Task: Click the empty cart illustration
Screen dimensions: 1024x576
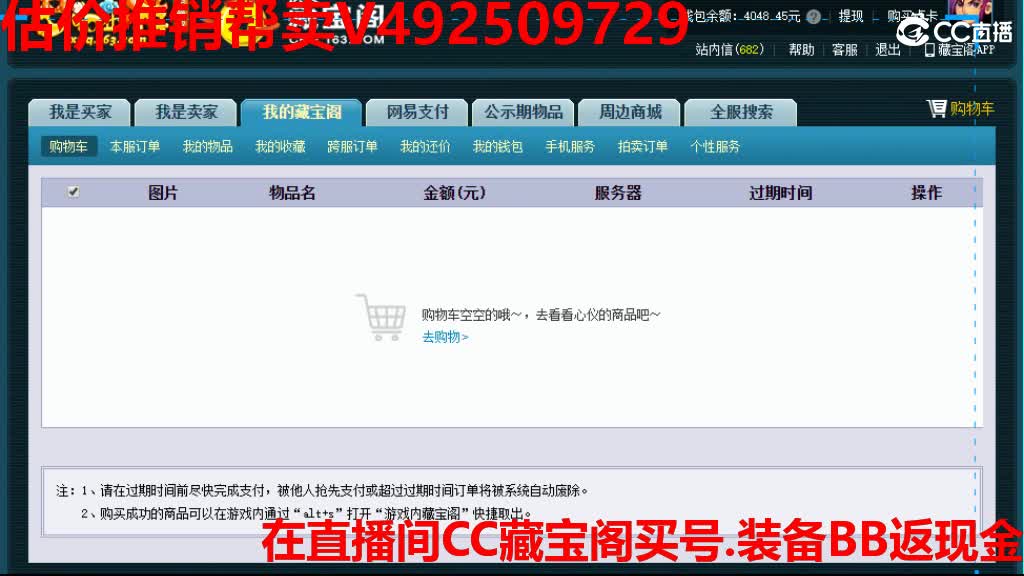Action: (x=381, y=317)
